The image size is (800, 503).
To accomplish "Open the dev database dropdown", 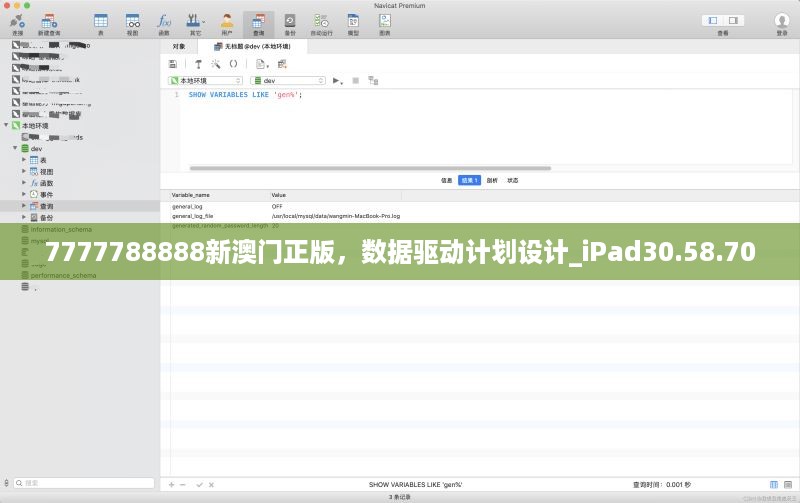I will 288,81.
